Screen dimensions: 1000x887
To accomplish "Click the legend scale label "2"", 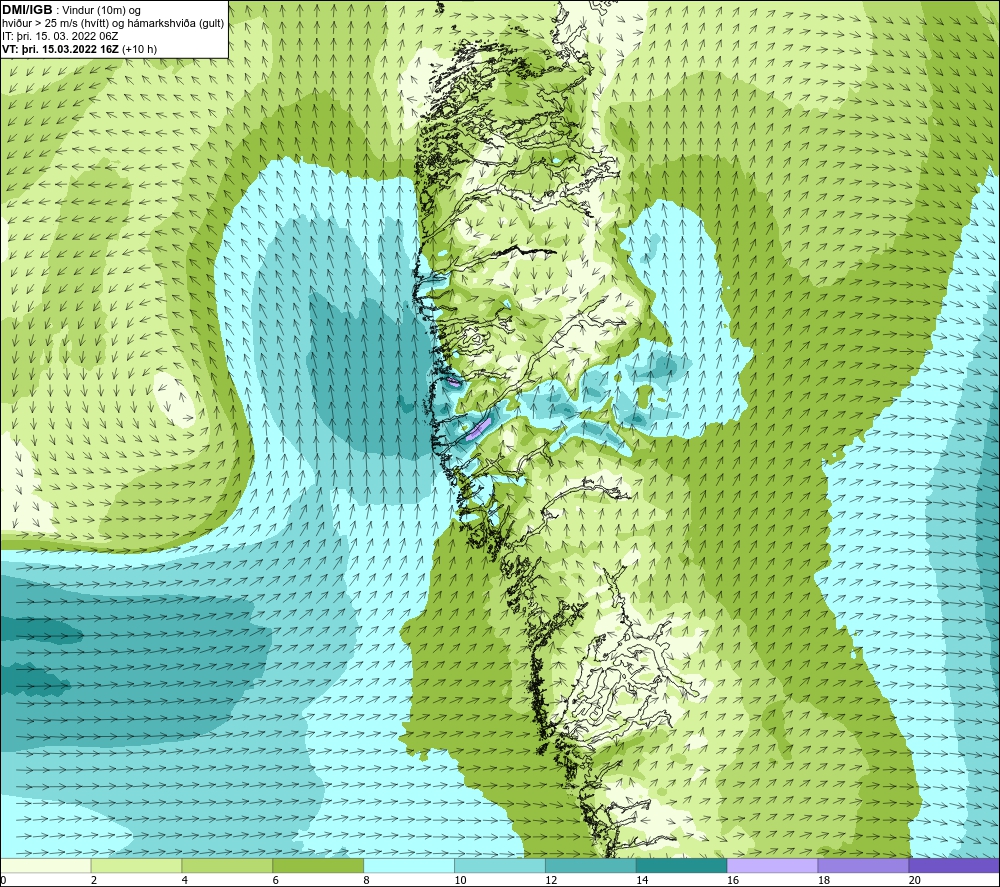I will tap(94, 881).
